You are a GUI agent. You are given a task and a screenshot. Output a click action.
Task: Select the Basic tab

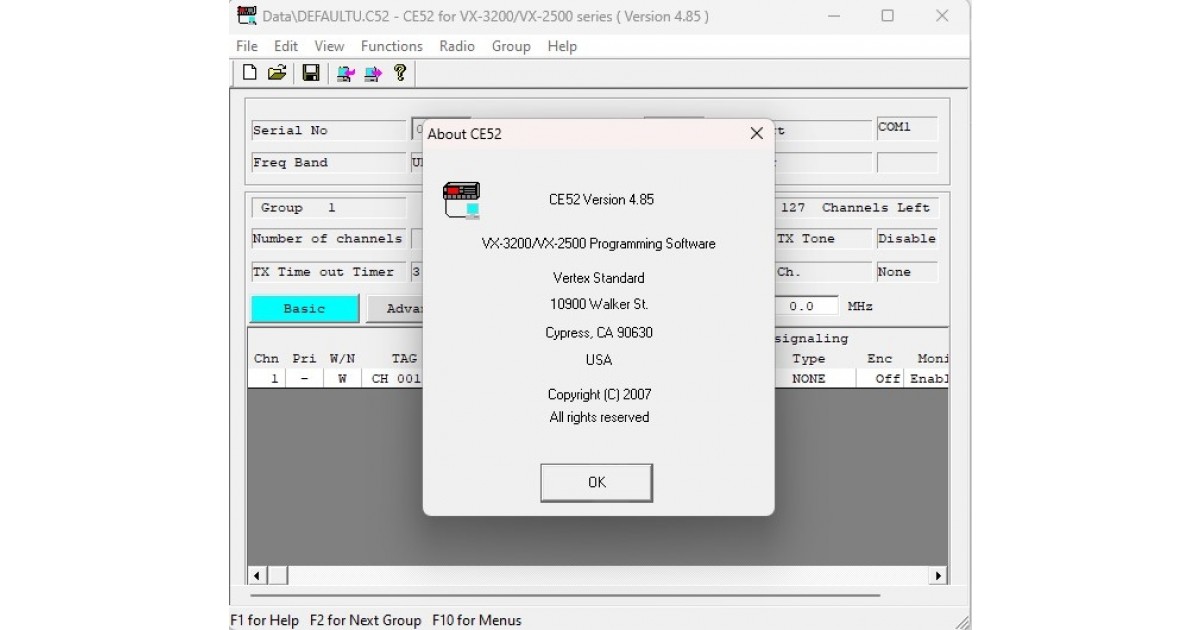(304, 309)
